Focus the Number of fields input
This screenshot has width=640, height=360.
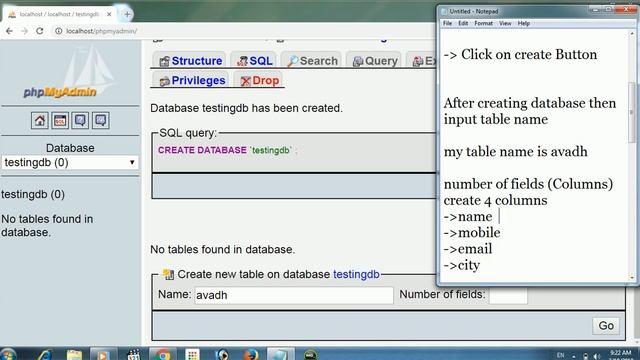pyautogui.click(x=508, y=295)
